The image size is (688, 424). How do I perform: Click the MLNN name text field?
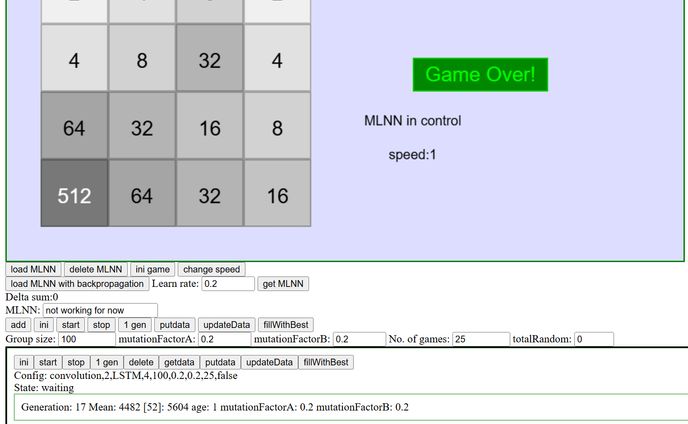tap(99, 311)
